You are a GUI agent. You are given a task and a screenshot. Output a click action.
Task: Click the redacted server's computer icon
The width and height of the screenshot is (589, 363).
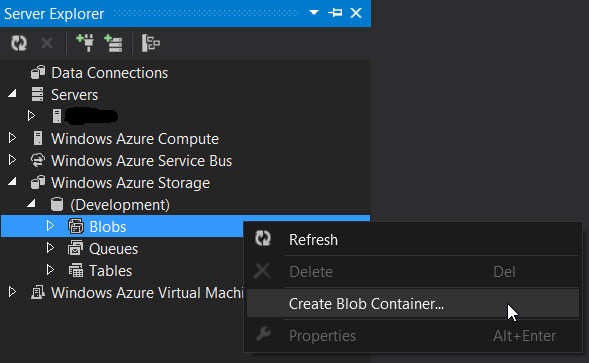(x=57, y=116)
